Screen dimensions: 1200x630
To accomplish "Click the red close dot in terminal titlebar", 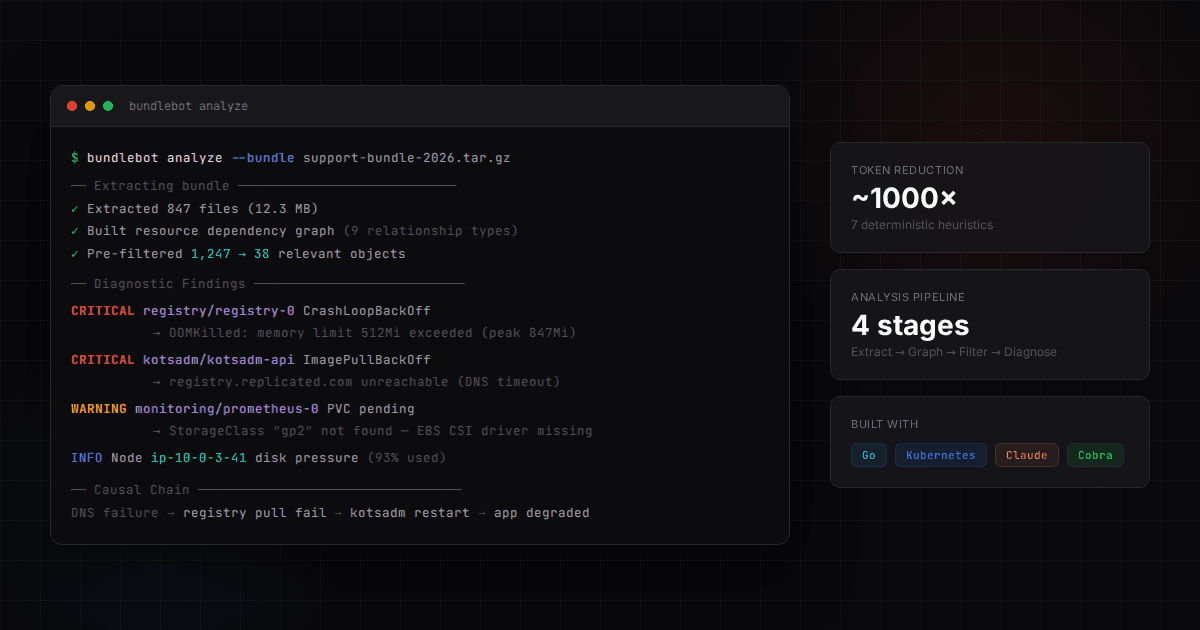I will [72, 106].
